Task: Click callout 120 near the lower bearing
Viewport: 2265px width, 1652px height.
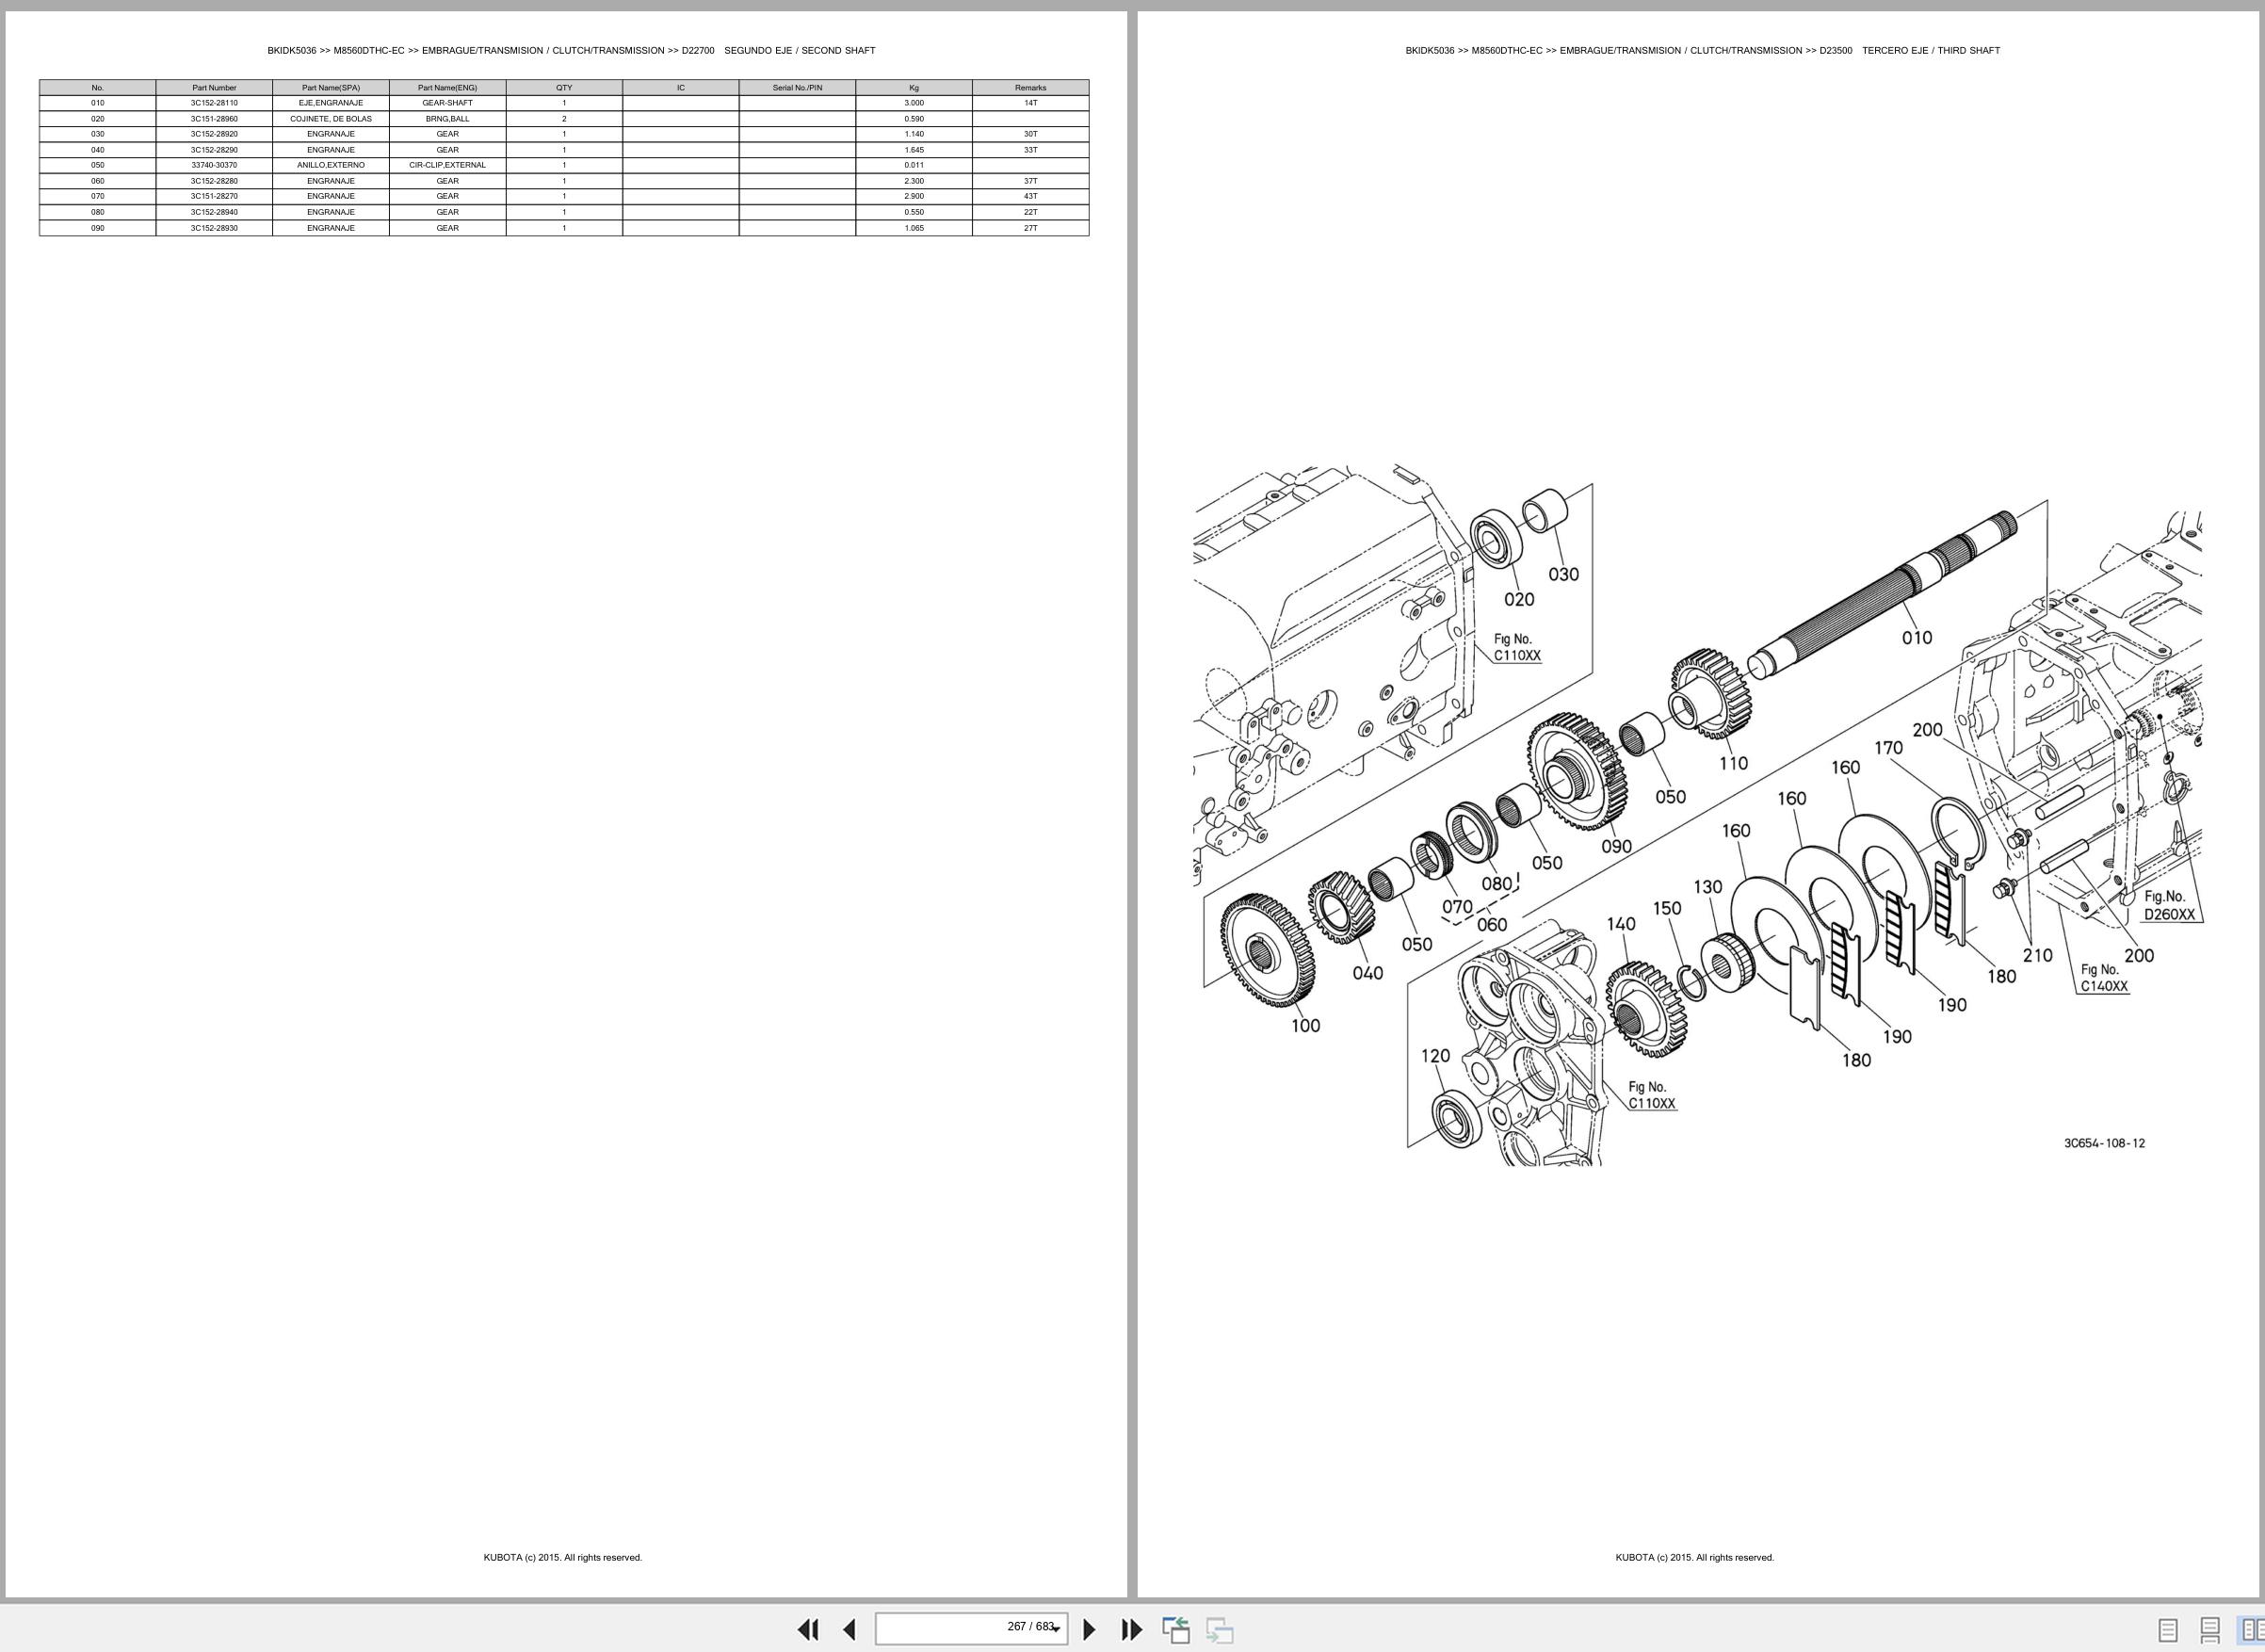Action: (1435, 1056)
